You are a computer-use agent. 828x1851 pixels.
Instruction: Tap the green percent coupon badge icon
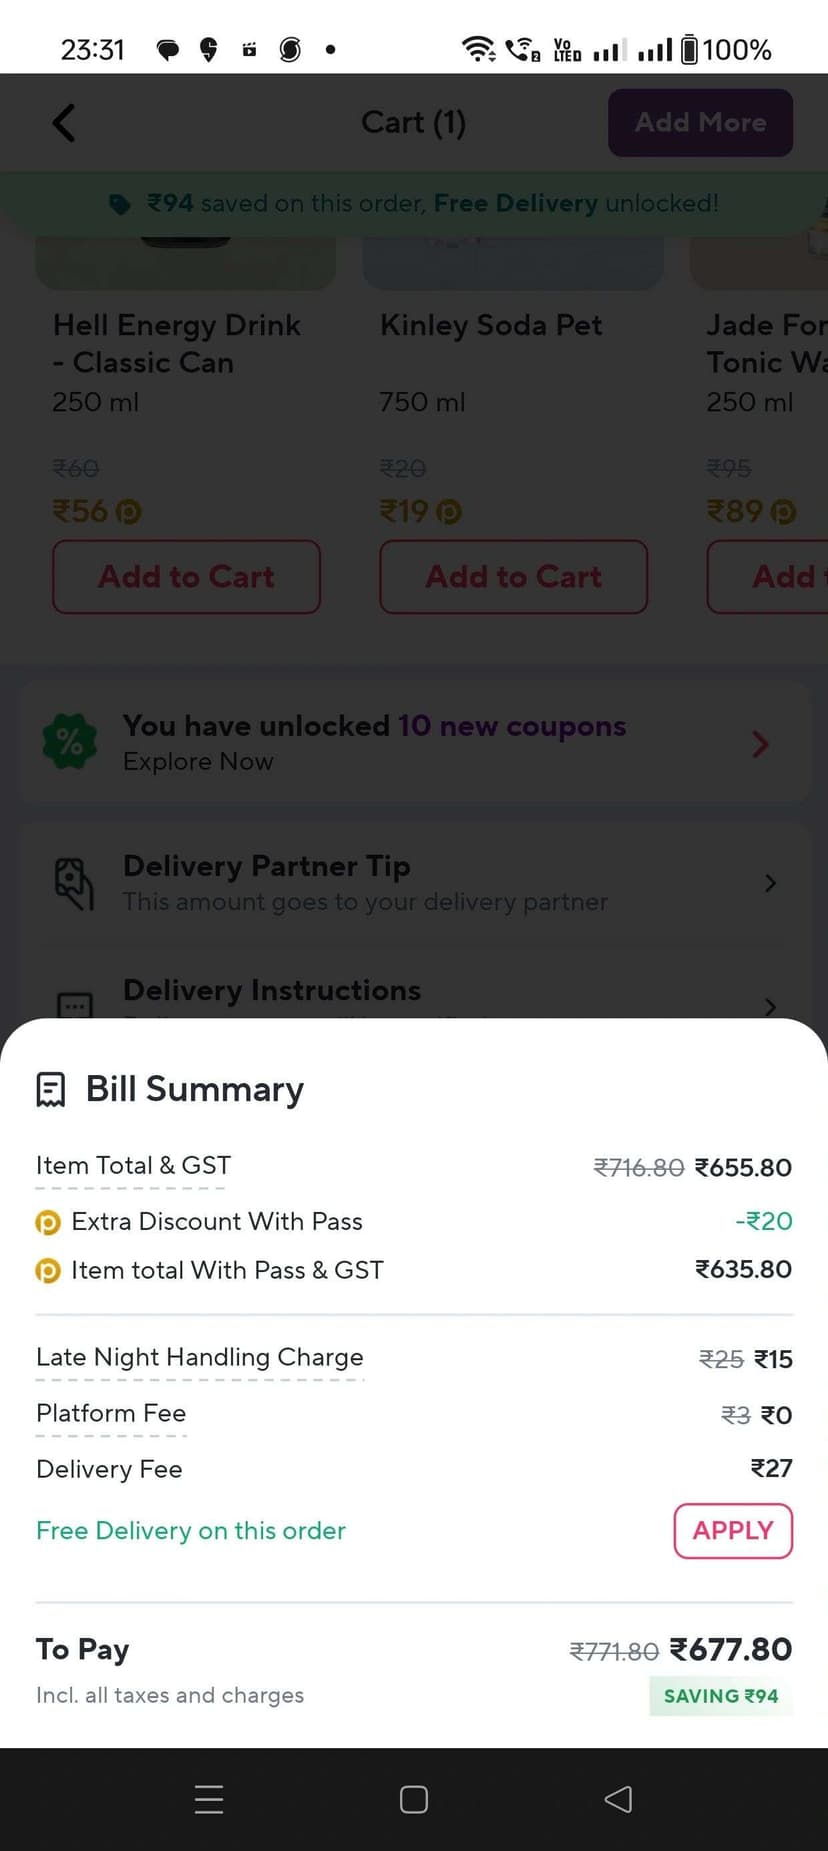[x=70, y=742]
